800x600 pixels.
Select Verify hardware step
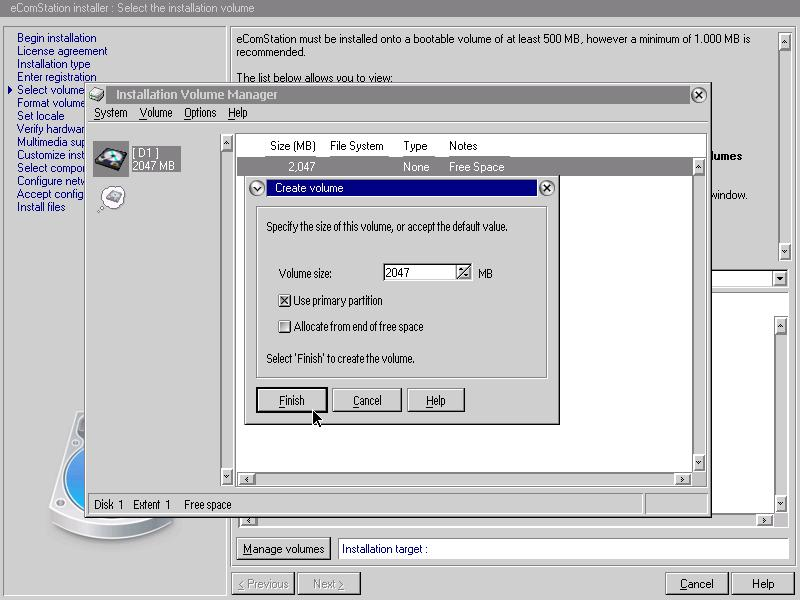(51, 129)
